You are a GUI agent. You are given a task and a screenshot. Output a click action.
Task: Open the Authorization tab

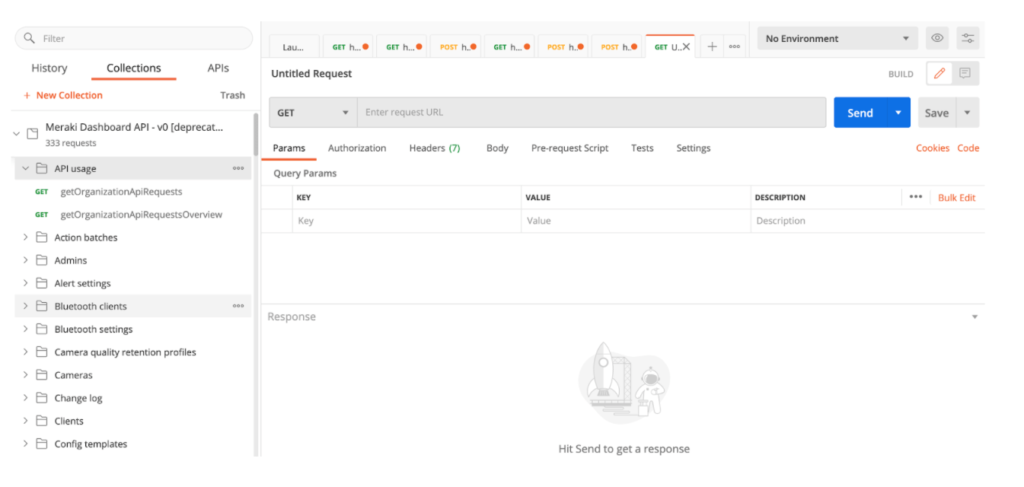pyautogui.click(x=357, y=148)
